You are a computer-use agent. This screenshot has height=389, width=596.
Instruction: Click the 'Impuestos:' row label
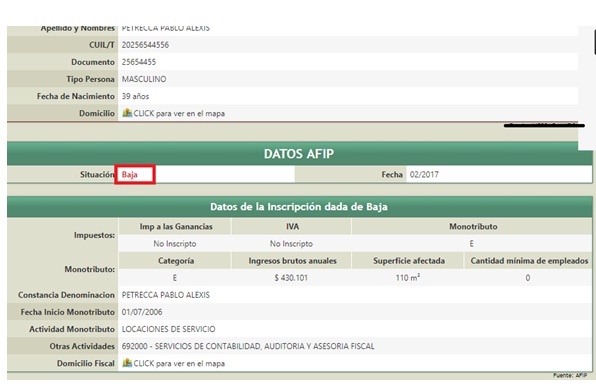coord(94,235)
